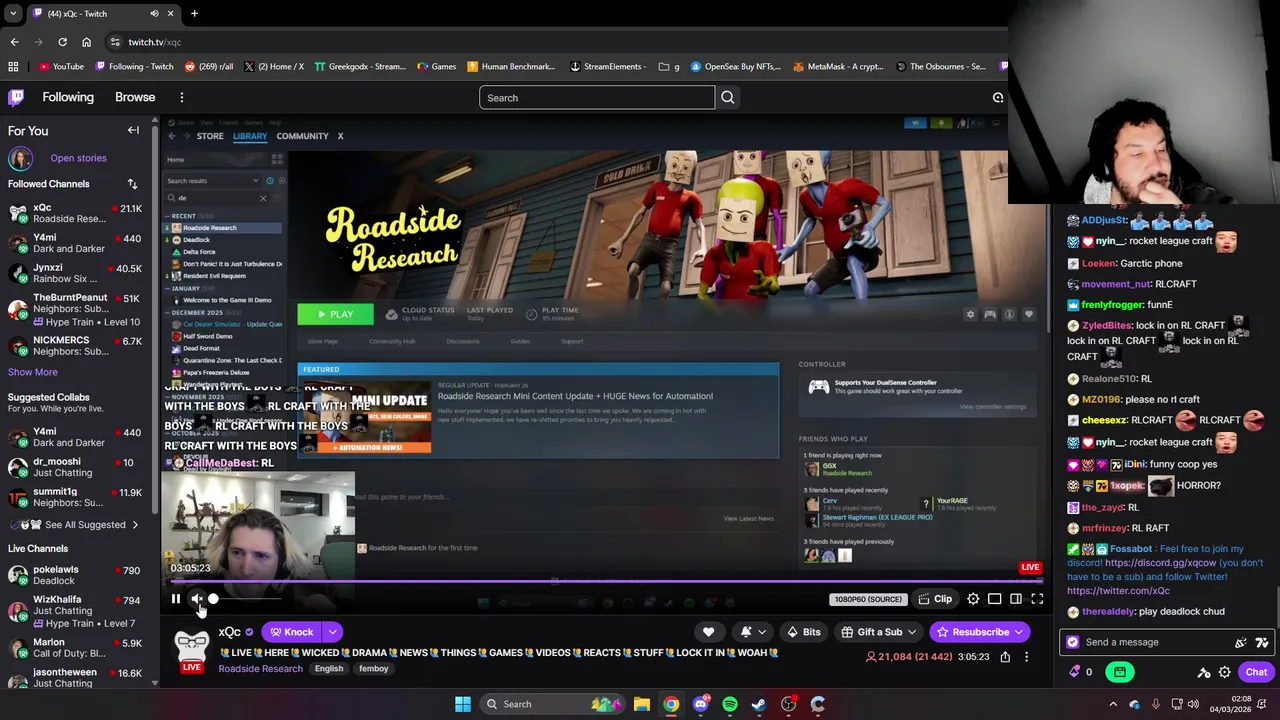The image size is (1280, 720).
Task: Open the Open stories link
Action: (x=78, y=158)
